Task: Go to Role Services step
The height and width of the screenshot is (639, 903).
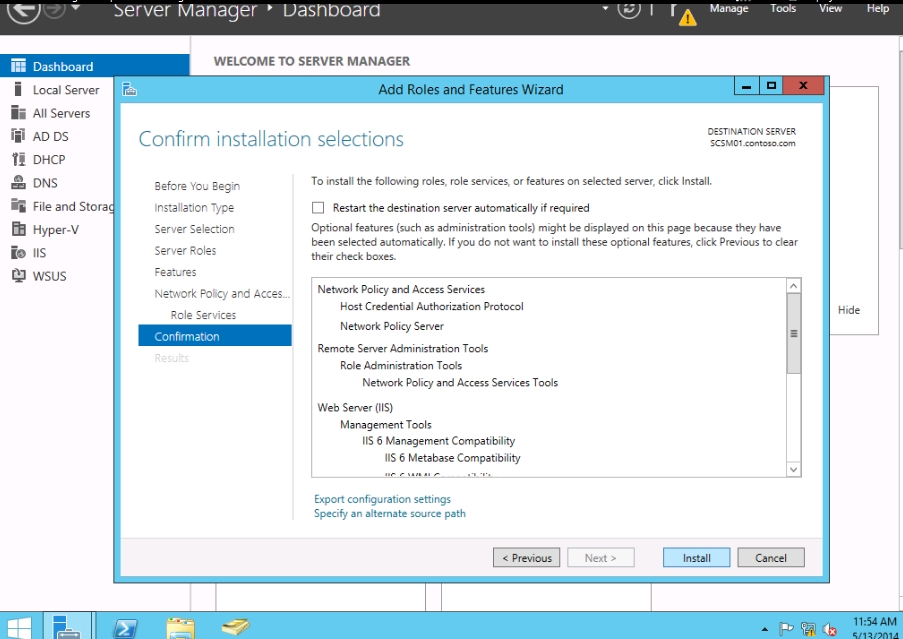Action: (x=203, y=315)
